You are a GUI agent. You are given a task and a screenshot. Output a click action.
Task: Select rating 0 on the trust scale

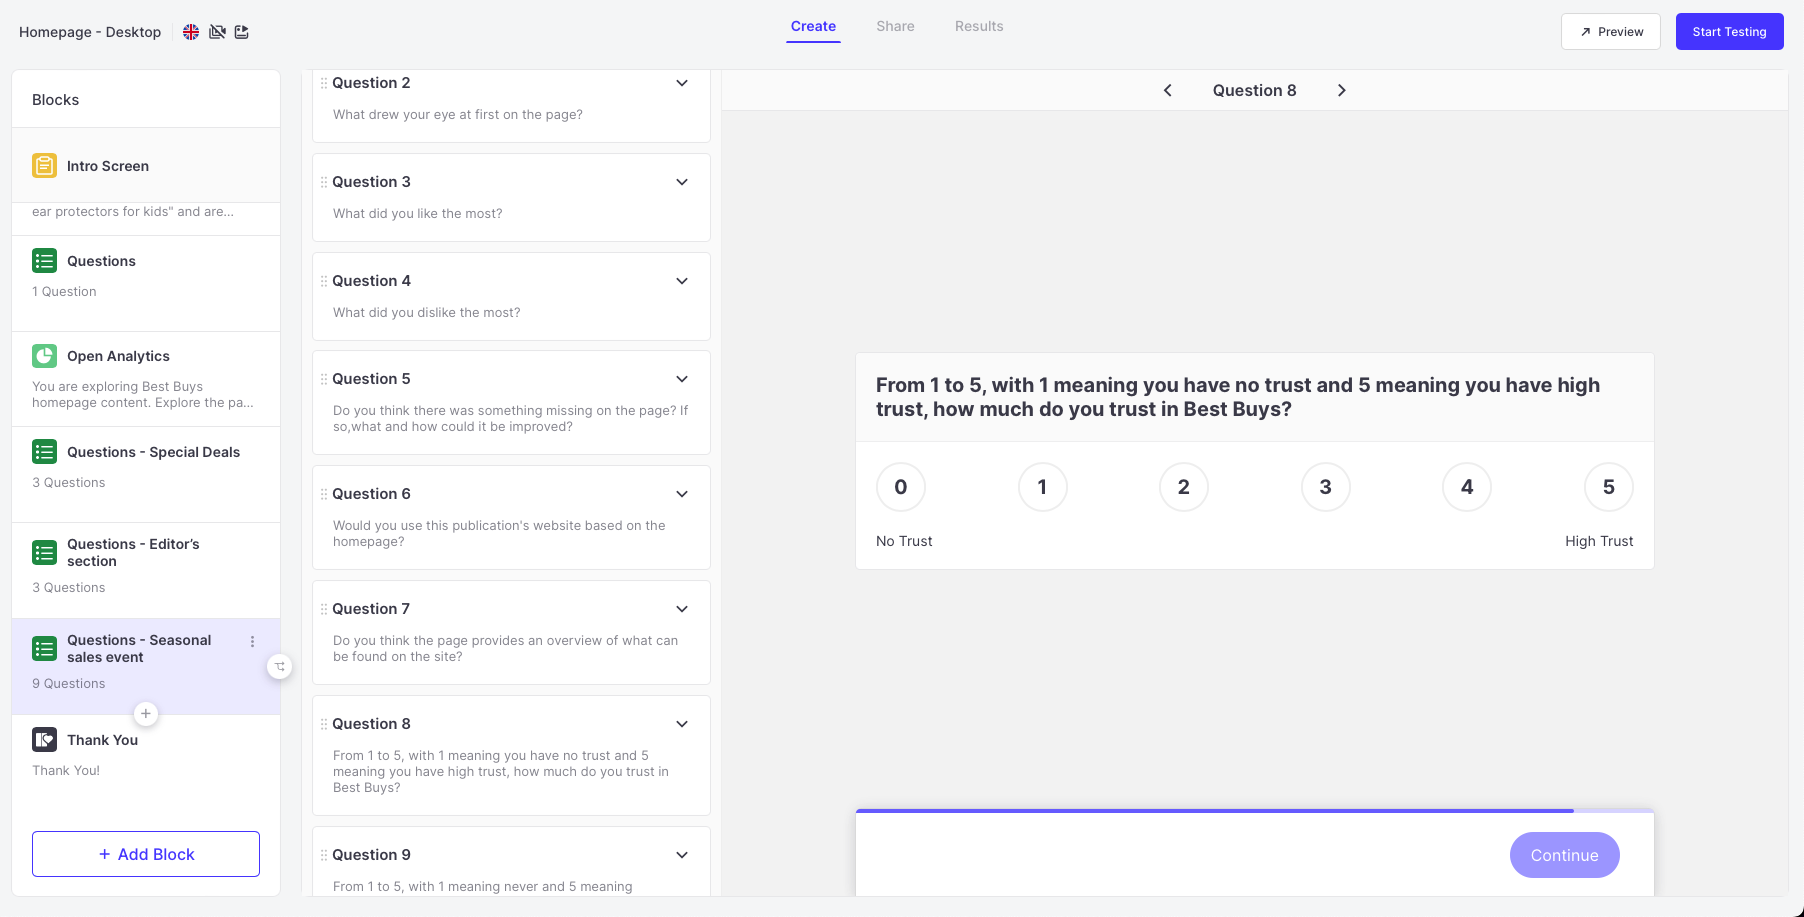pos(901,487)
